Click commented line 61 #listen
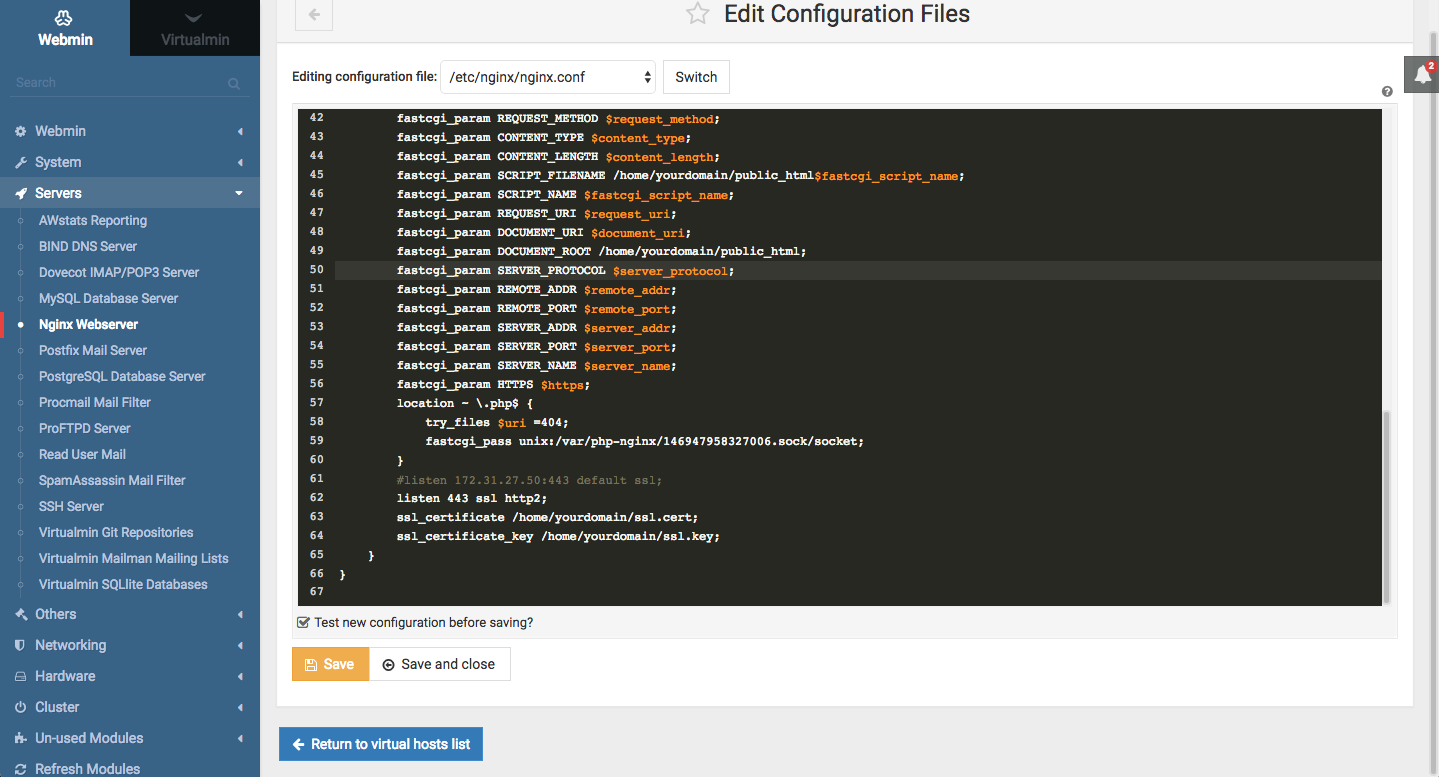Image resolution: width=1439 pixels, height=777 pixels. pyautogui.click(x=529, y=480)
